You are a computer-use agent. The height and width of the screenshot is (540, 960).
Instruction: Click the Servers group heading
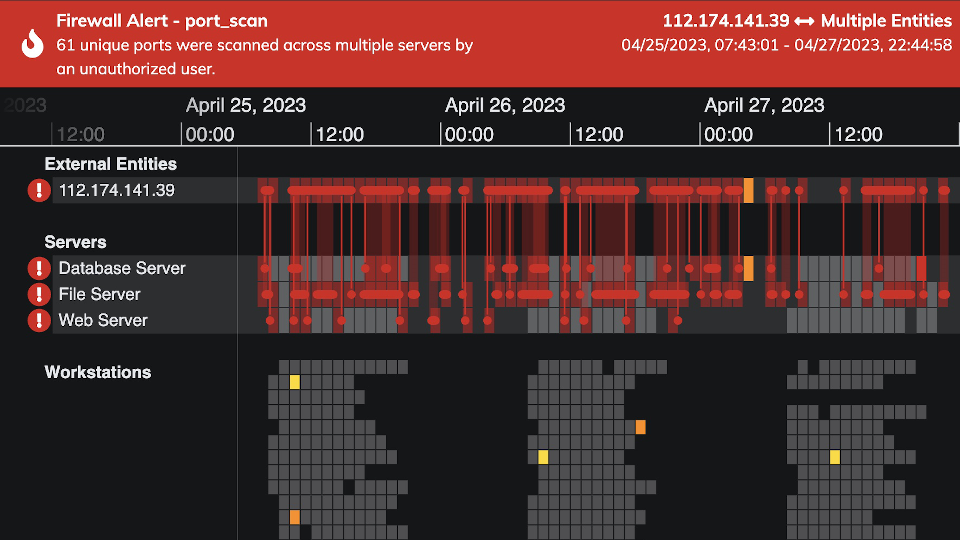pos(75,242)
